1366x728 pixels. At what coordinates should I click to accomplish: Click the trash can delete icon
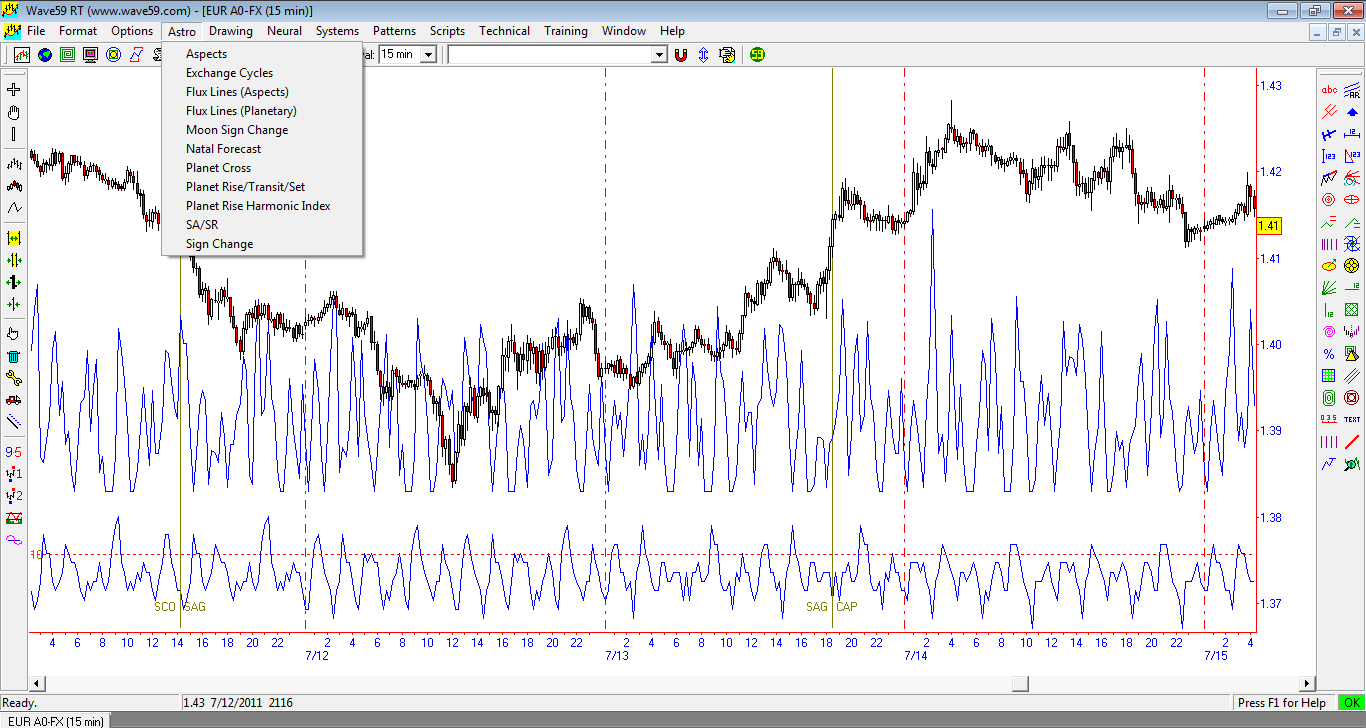click(x=14, y=356)
